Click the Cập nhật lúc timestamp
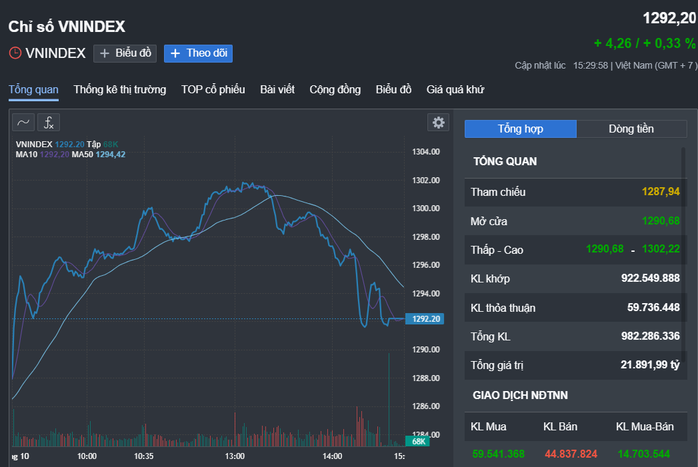This screenshot has height=467, width=698. tap(606, 66)
